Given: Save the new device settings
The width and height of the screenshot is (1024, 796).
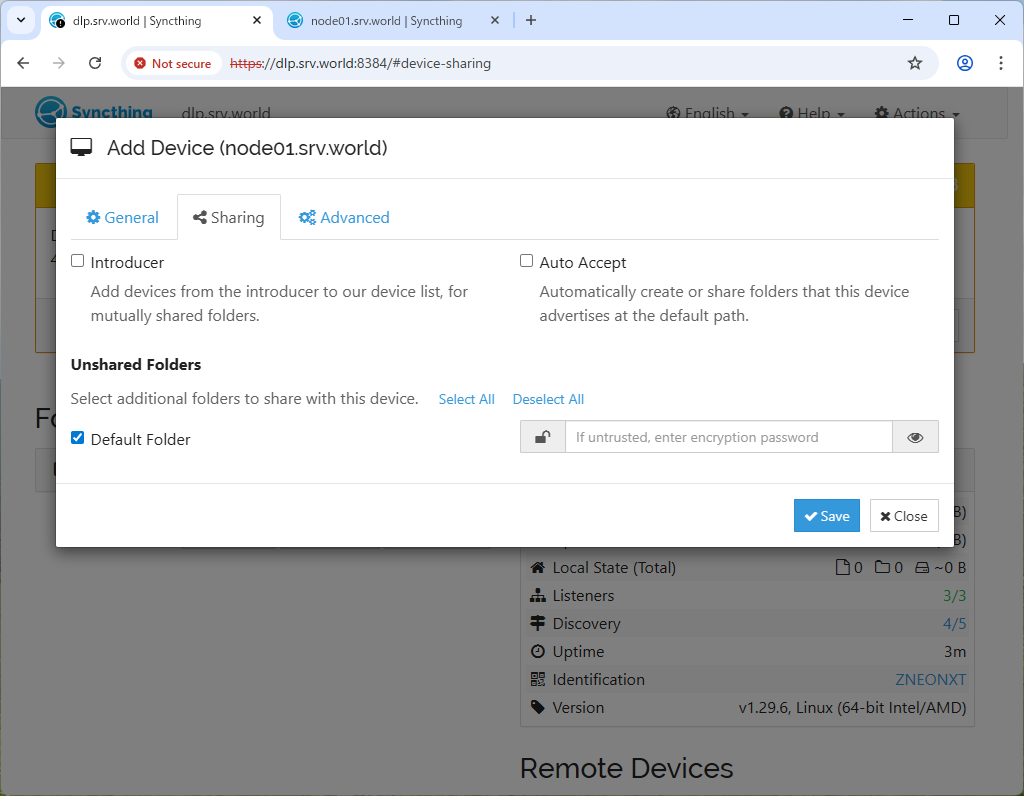Looking at the screenshot, I should (x=826, y=516).
